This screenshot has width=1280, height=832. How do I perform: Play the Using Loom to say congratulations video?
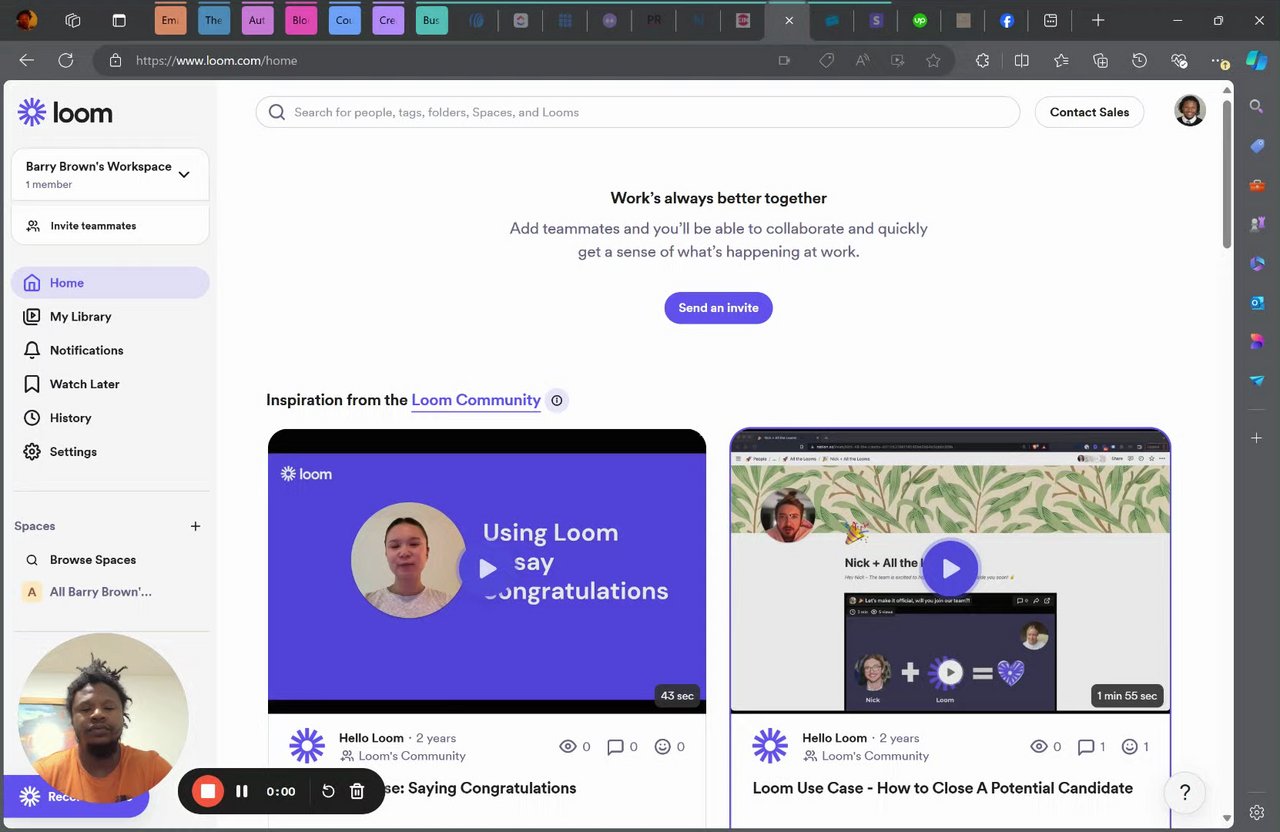pyautogui.click(x=487, y=568)
